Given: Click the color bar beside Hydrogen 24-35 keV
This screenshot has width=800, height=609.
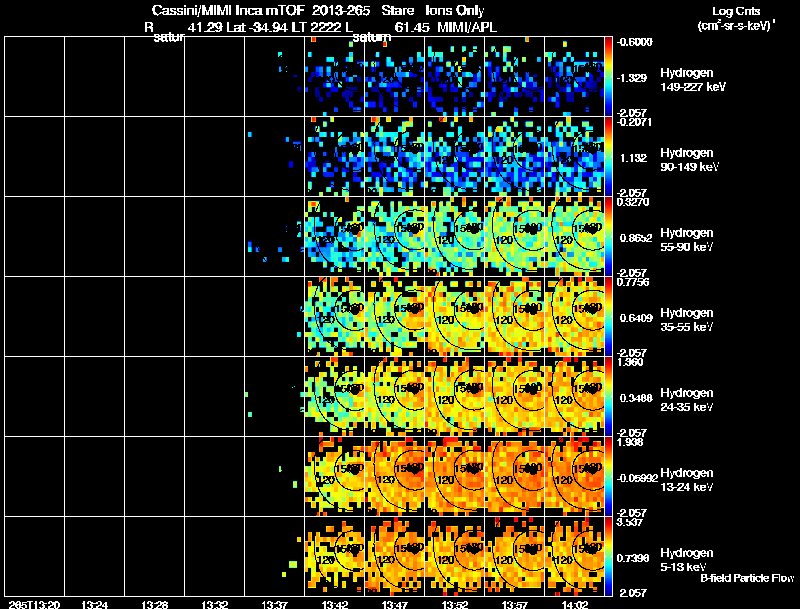Looking at the screenshot, I should pos(608,397).
